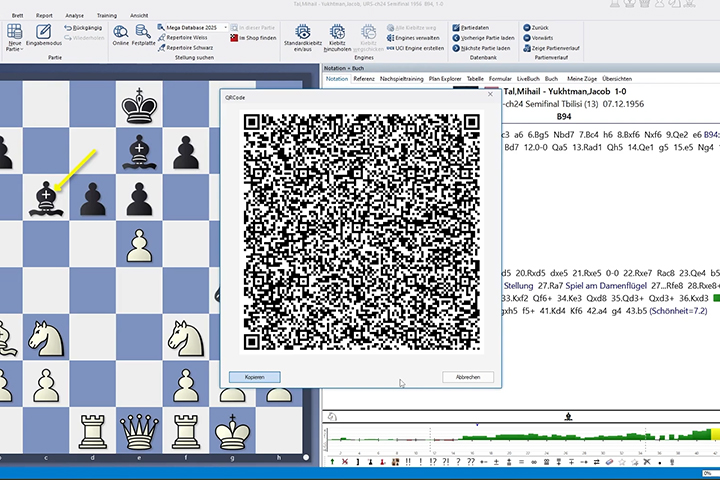Click move 43.b5 in the notation
The height and width of the screenshot is (480, 720).
coord(636,311)
